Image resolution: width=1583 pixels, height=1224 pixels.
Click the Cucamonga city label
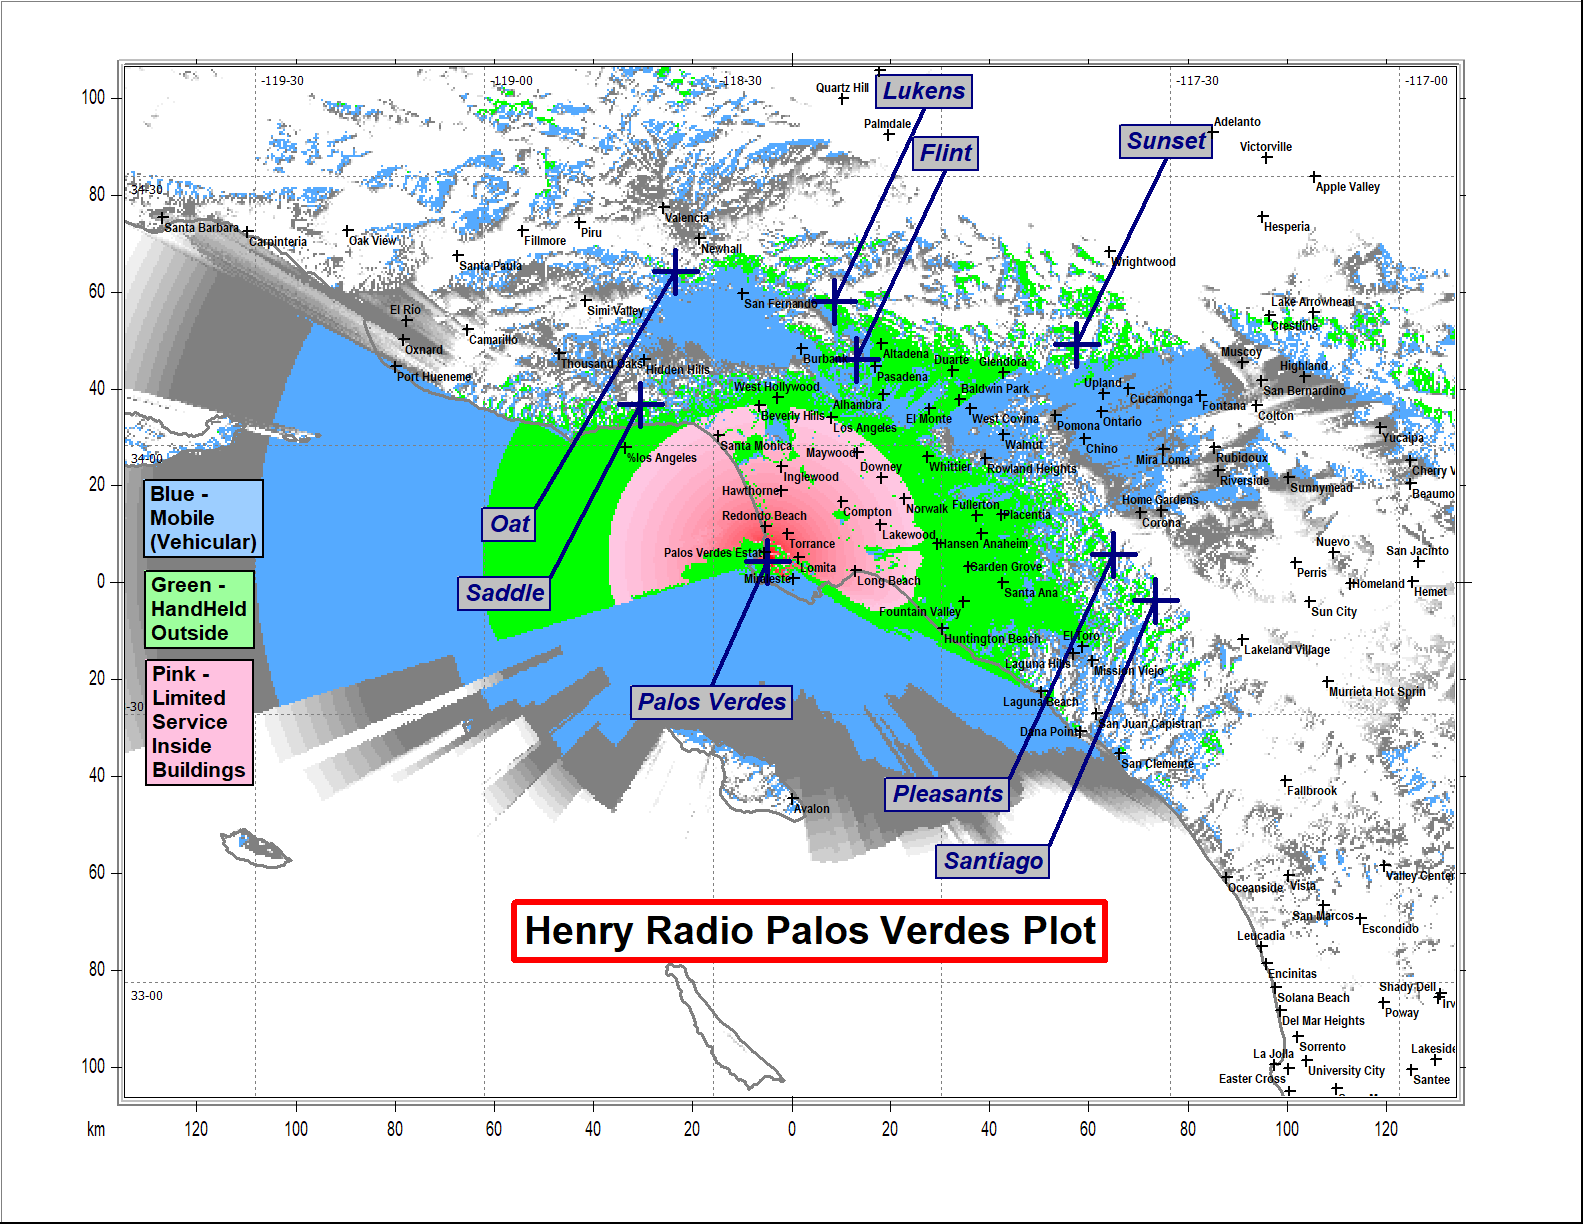tap(1161, 399)
